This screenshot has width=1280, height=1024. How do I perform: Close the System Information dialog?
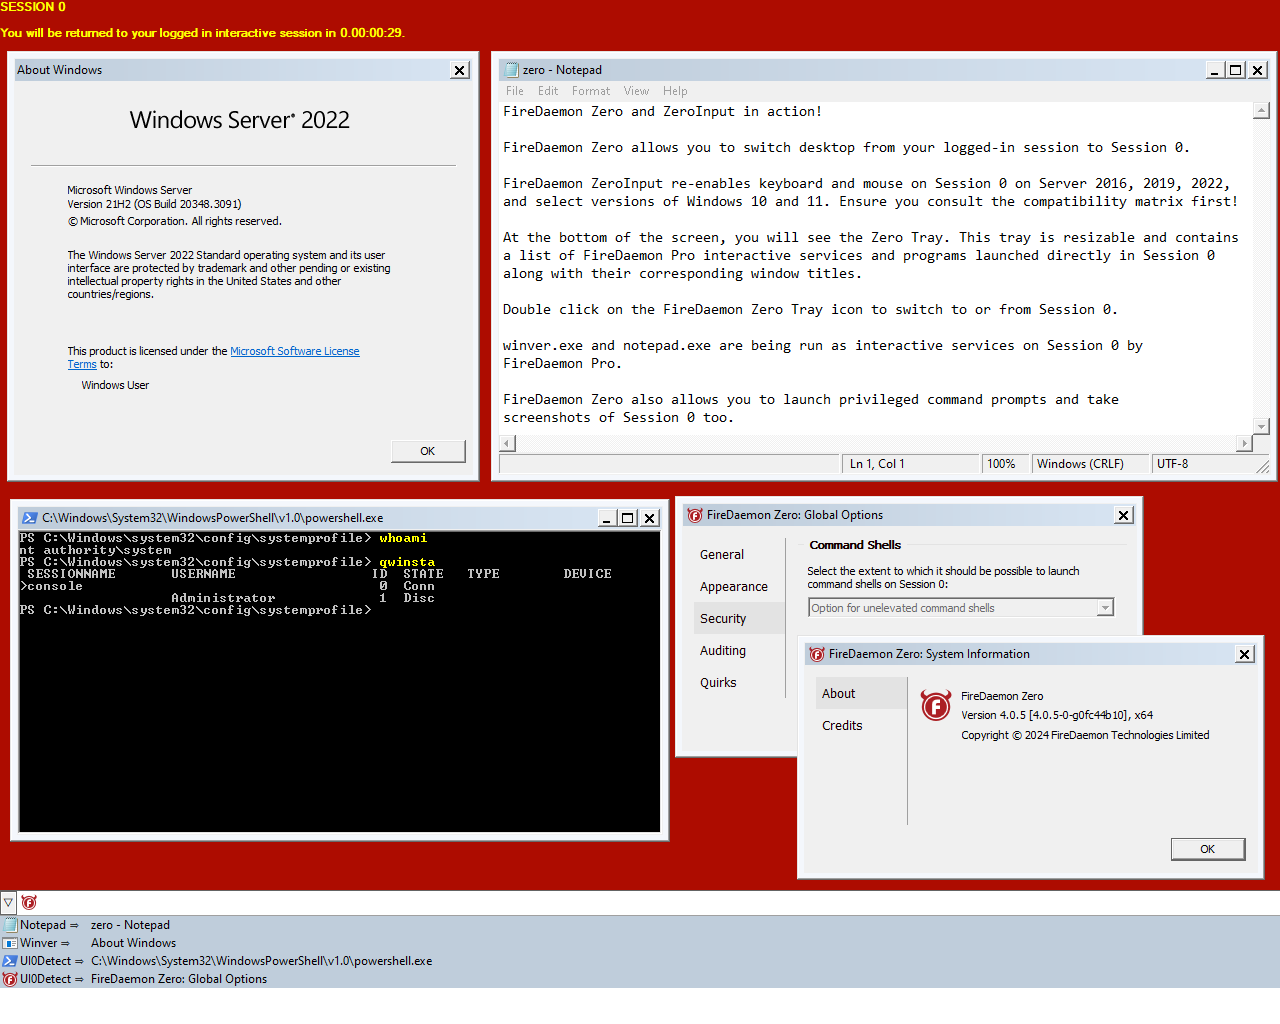click(x=1245, y=654)
